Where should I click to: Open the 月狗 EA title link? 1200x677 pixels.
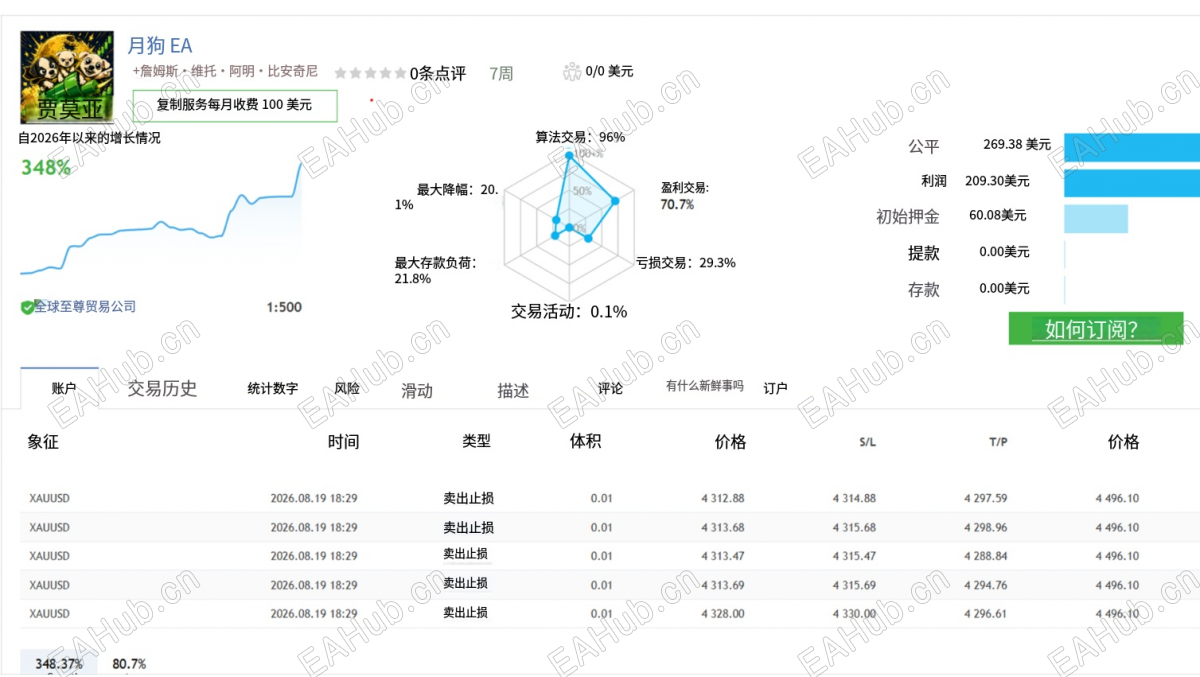pyautogui.click(x=159, y=46)
